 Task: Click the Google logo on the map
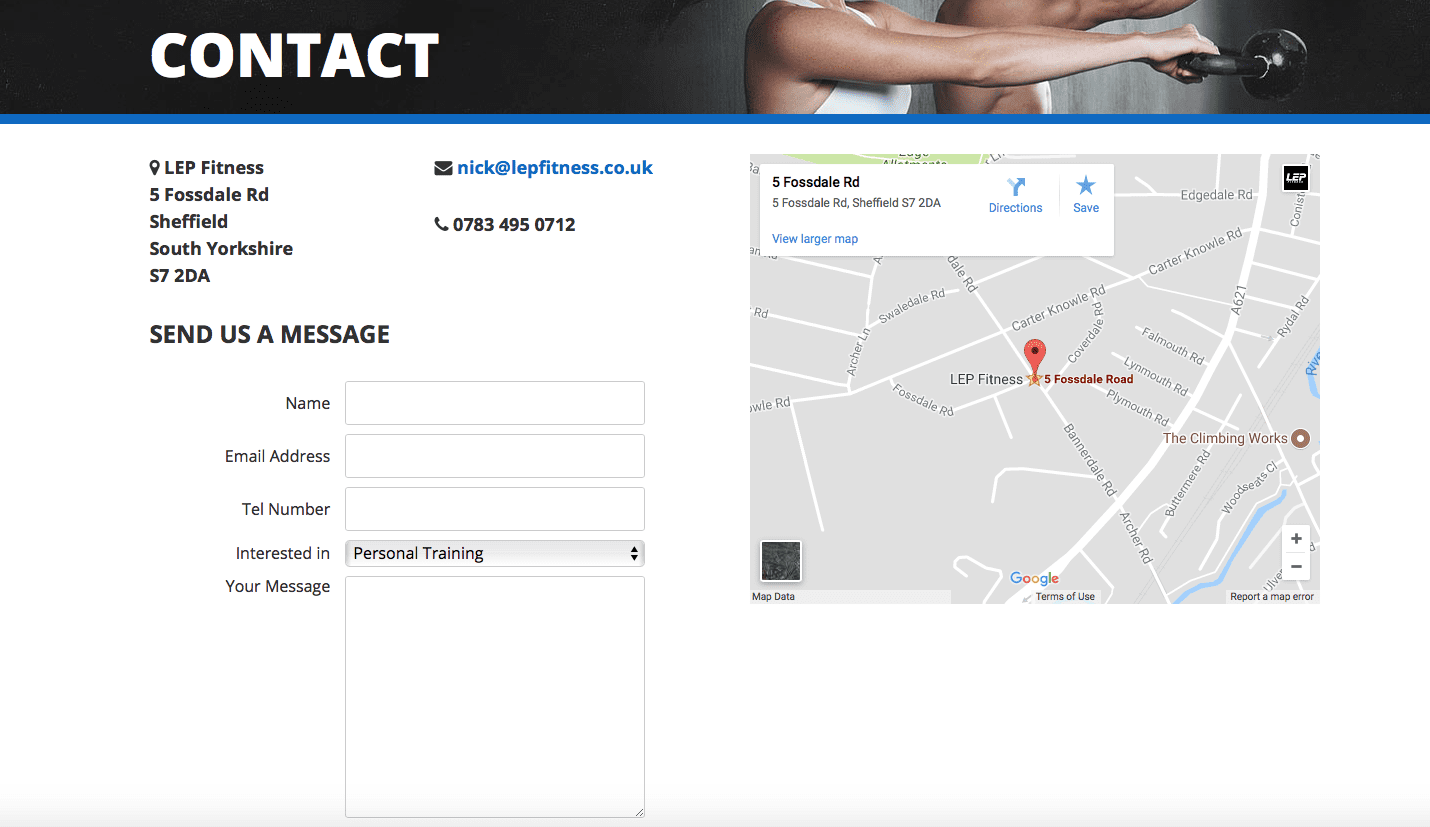pos(1034,578)
